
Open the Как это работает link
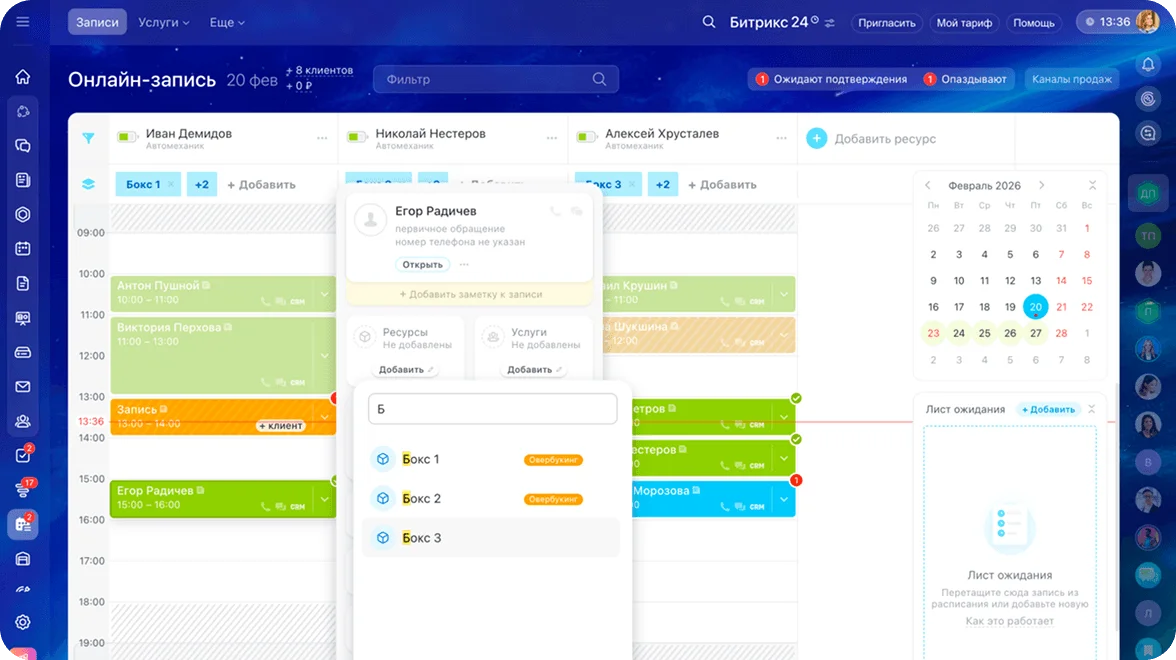coord(1010,621)
